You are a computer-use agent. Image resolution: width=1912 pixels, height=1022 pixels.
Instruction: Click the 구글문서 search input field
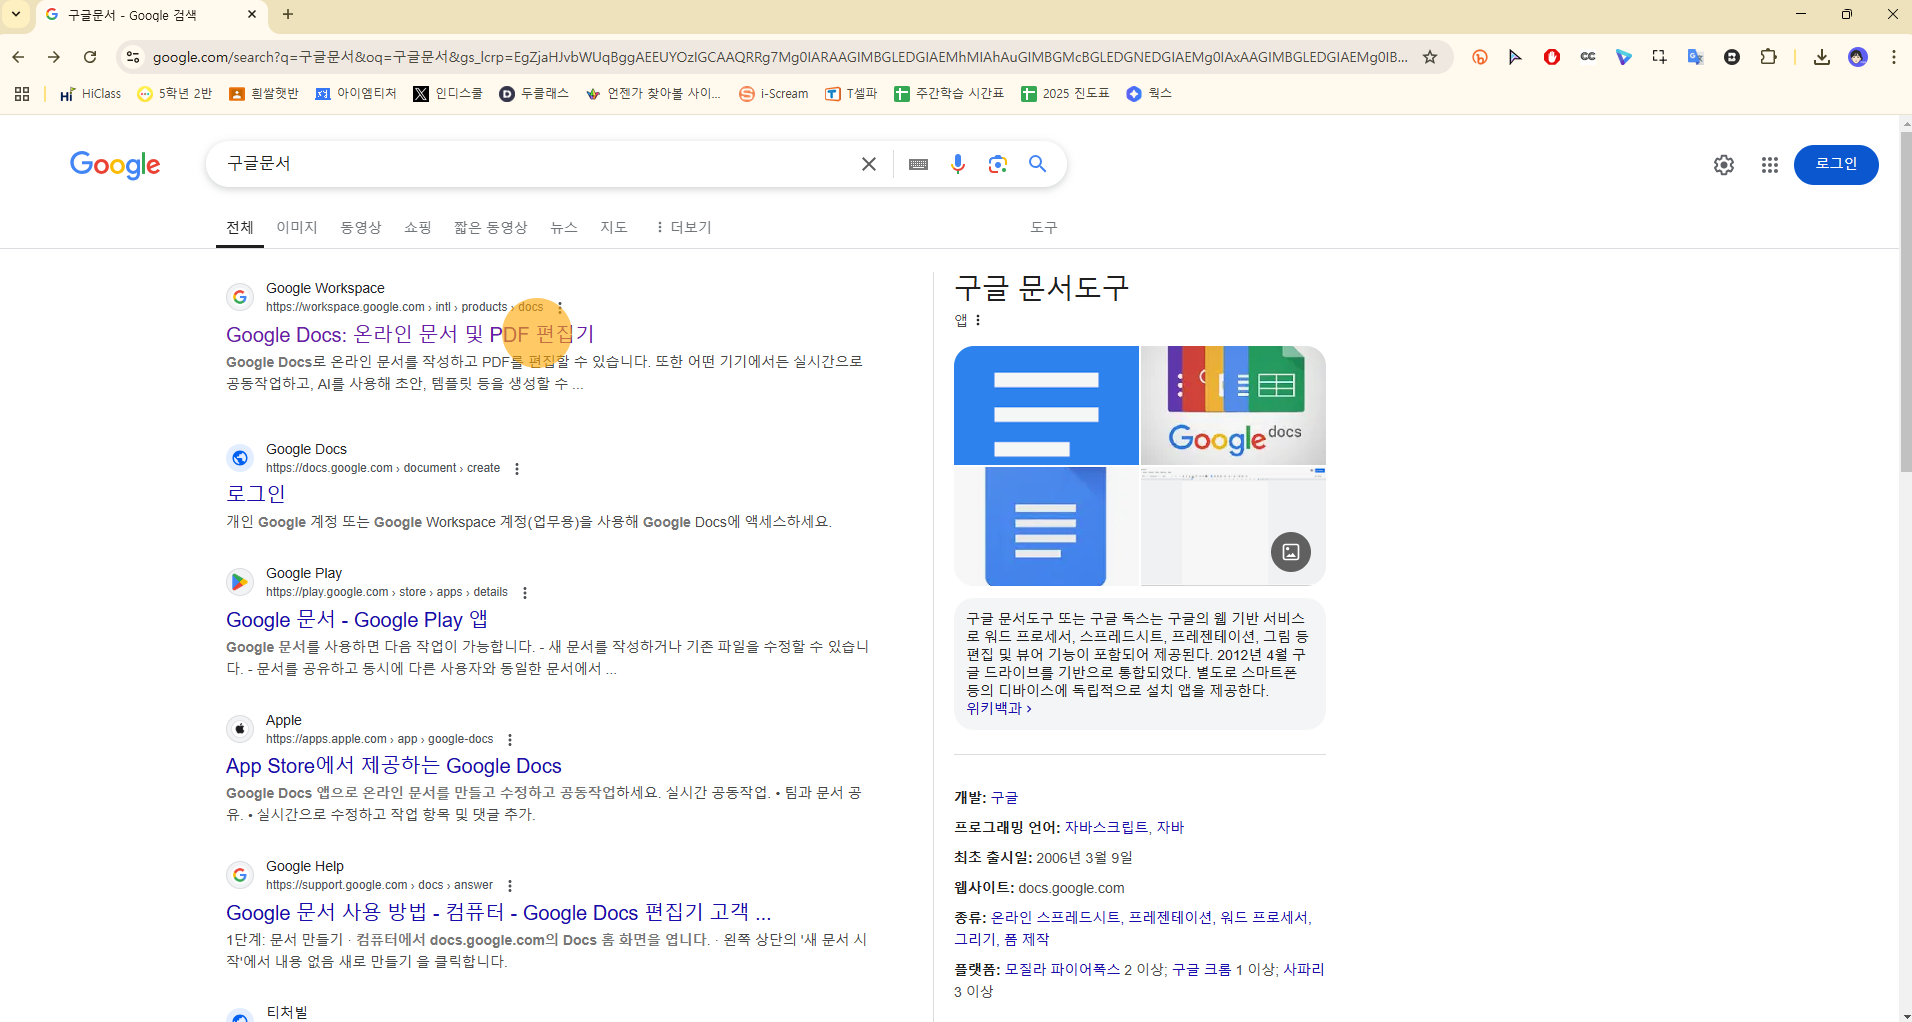[x=535, y=164]
